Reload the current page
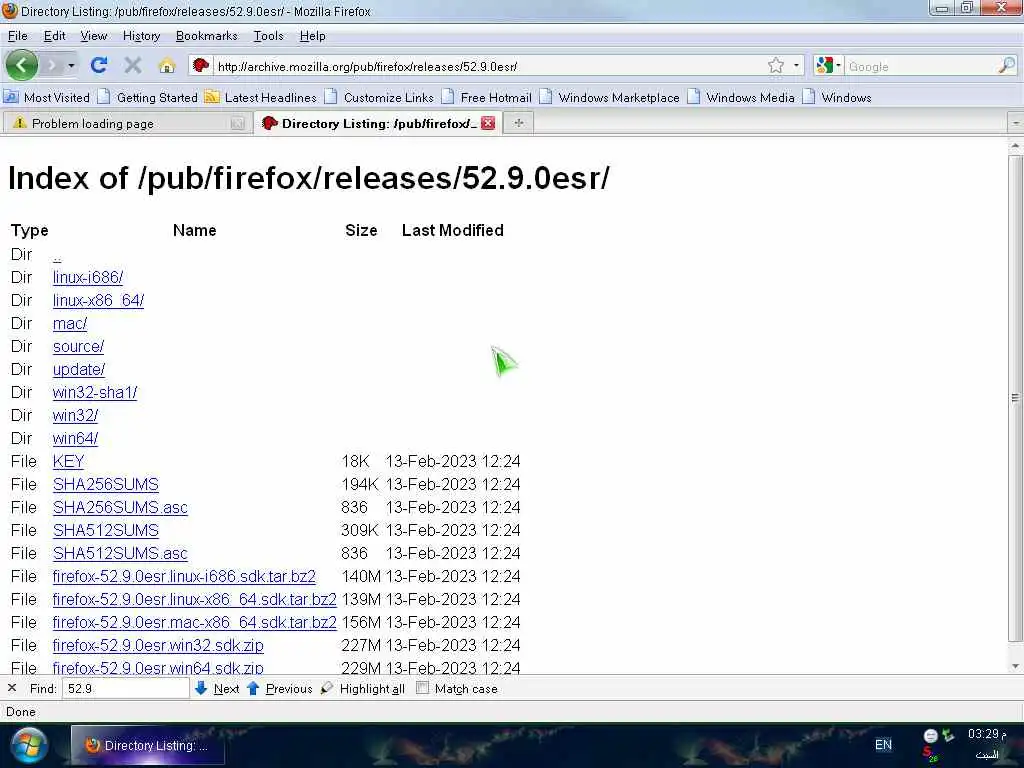 pyautogui.click(x=99, y=65)
